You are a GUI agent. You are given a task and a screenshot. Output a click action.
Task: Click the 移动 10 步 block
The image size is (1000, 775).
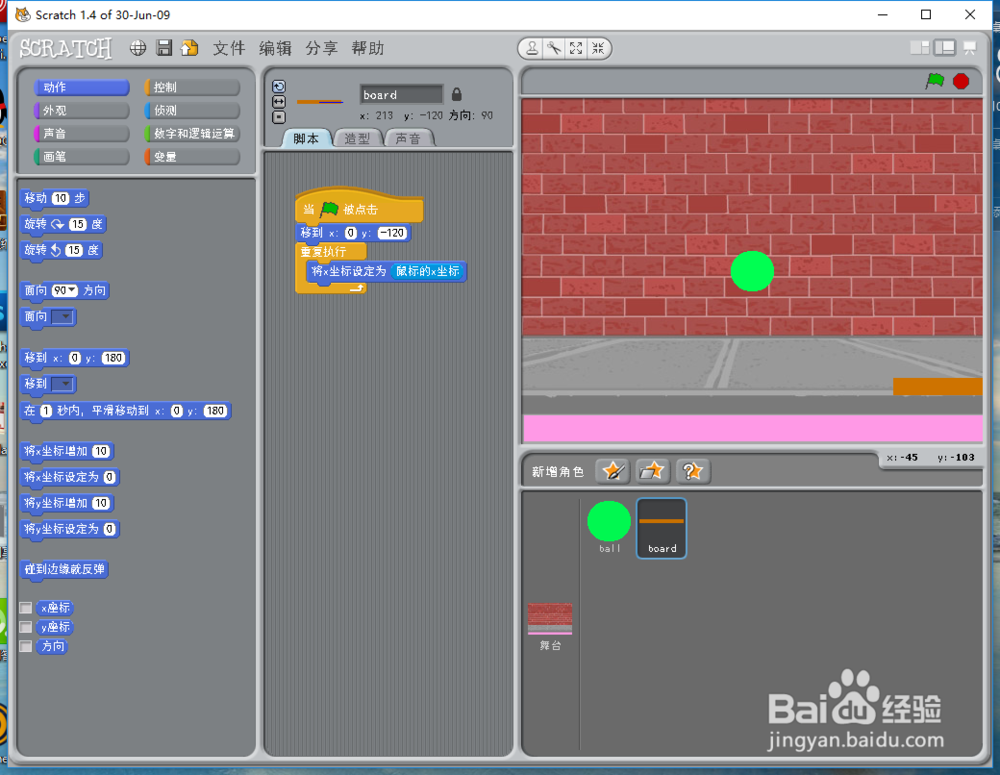pyautogui.click(x=55, y=198)
